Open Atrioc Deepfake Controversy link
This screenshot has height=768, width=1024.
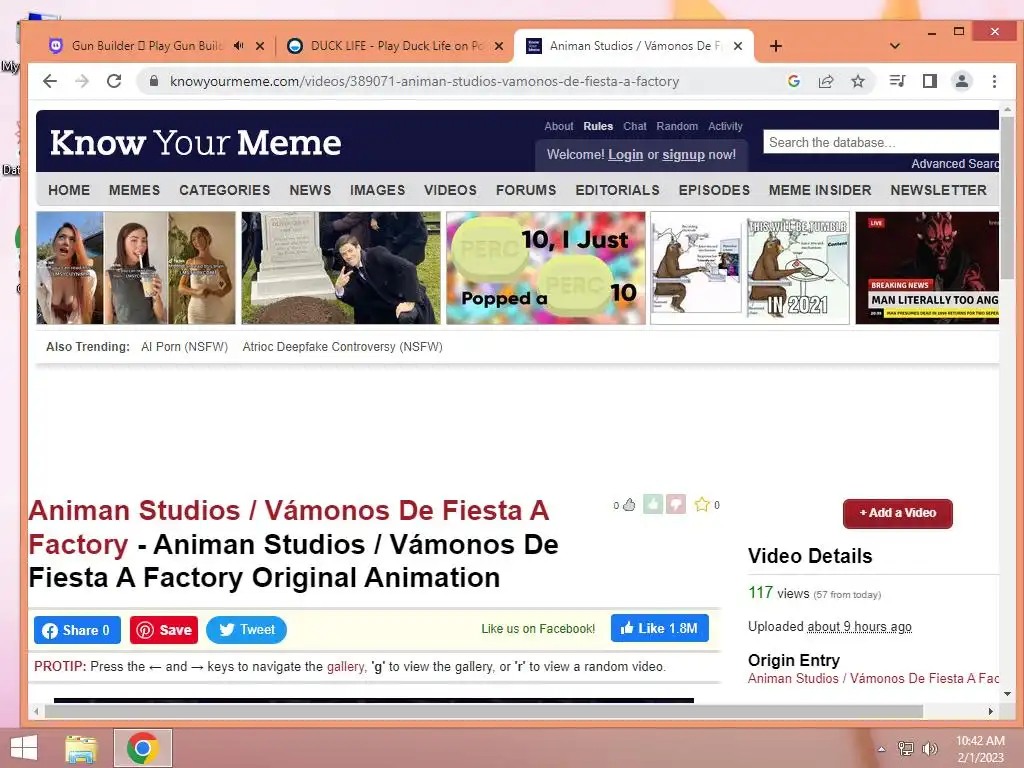[x=343, y=347]
